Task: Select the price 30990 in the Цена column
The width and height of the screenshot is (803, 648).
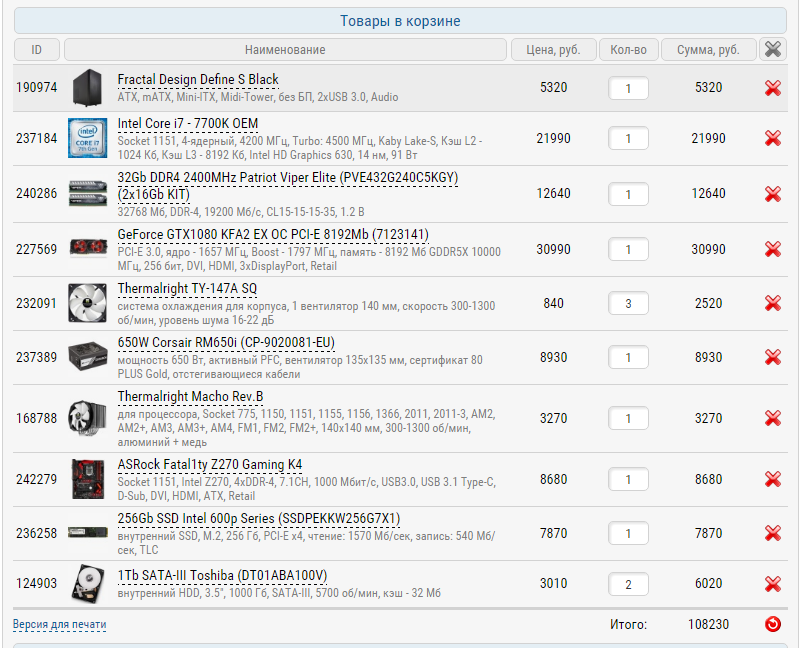Action: pyautogui.click(x=554, y=249)
